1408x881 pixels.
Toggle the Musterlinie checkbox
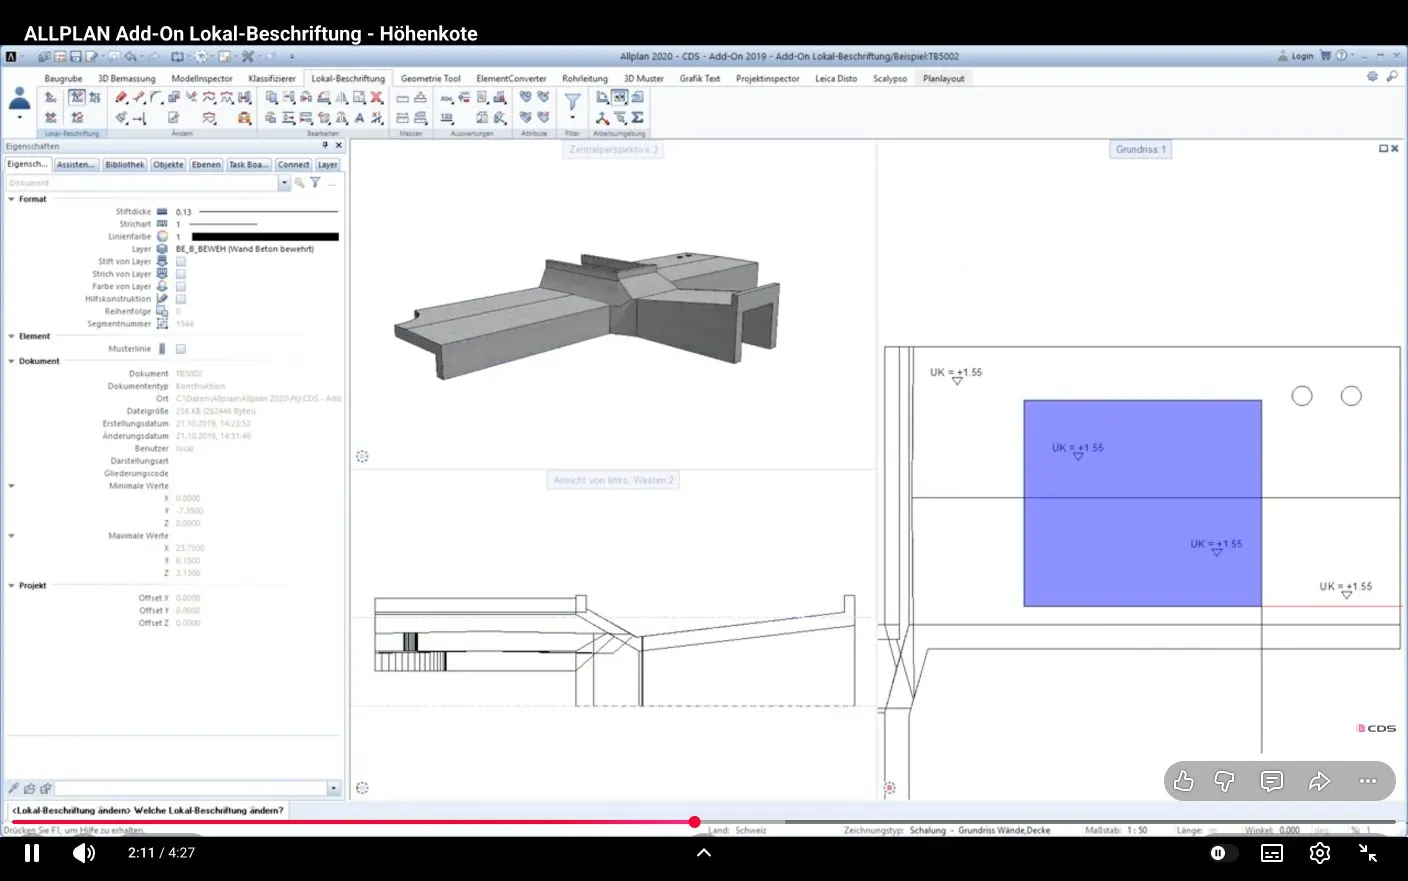[181, 349]
